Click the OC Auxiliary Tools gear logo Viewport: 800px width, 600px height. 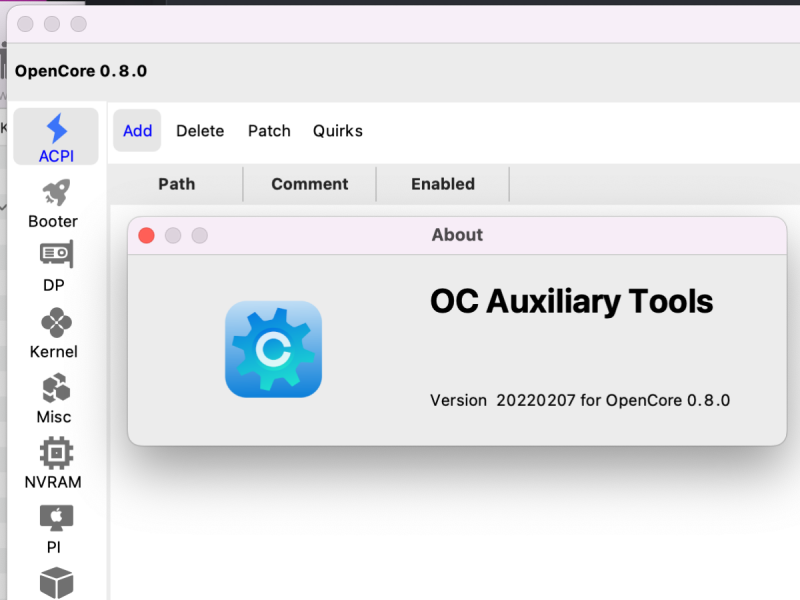[273, 349]
